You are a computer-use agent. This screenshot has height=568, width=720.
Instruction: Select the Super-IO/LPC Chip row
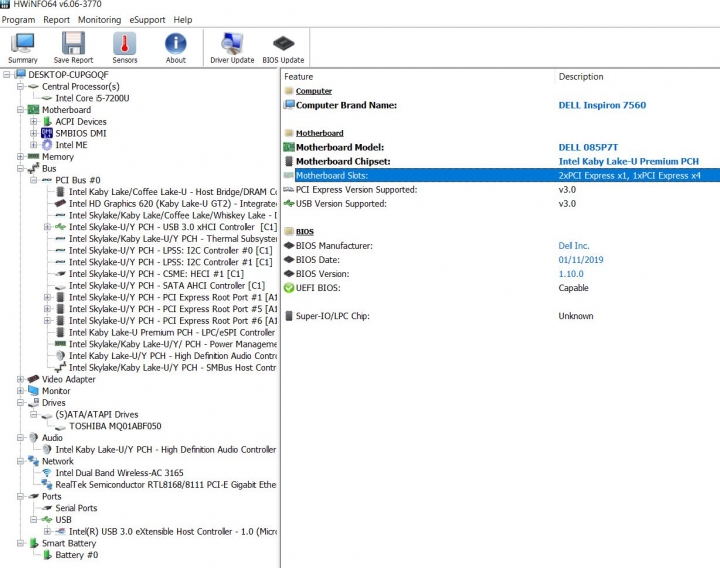pyautogui.click(x=501, y=316)
